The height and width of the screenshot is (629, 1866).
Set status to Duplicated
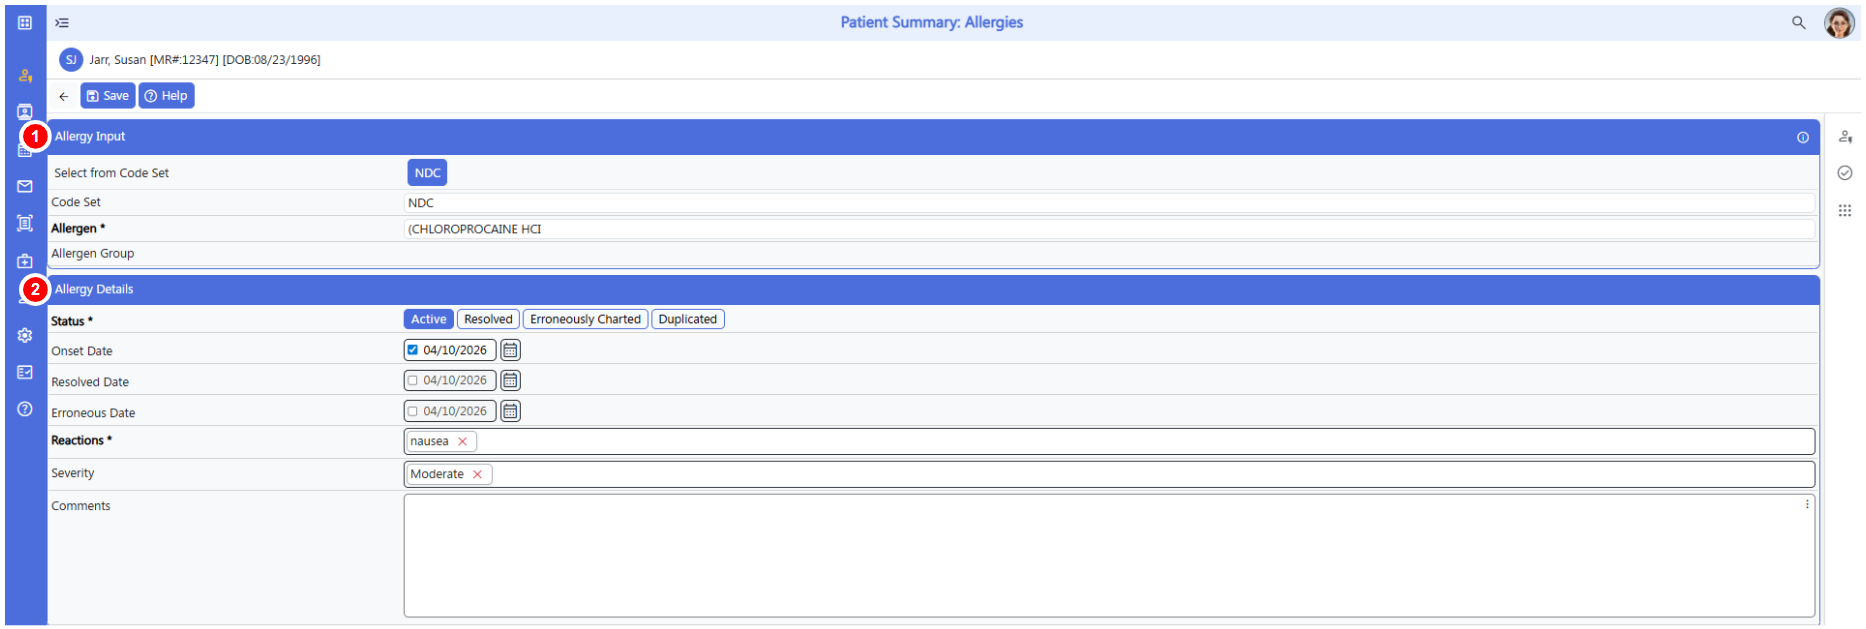click(688, 319)
